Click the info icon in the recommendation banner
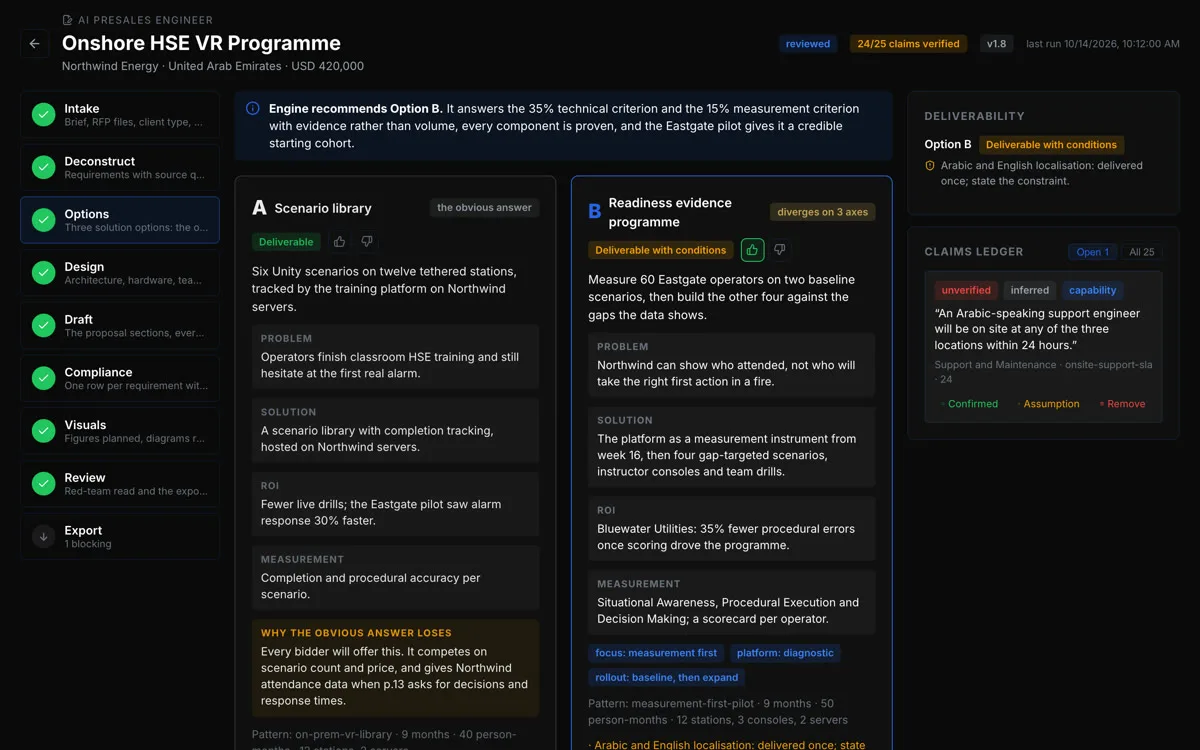The height and width of the screenshot is (750, 1200). point(253,108)
